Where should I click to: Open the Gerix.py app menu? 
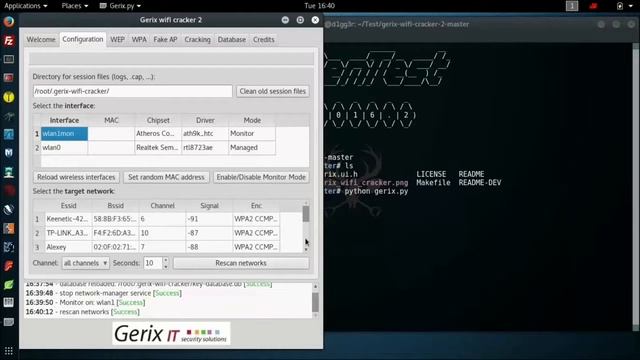(120, 6)
